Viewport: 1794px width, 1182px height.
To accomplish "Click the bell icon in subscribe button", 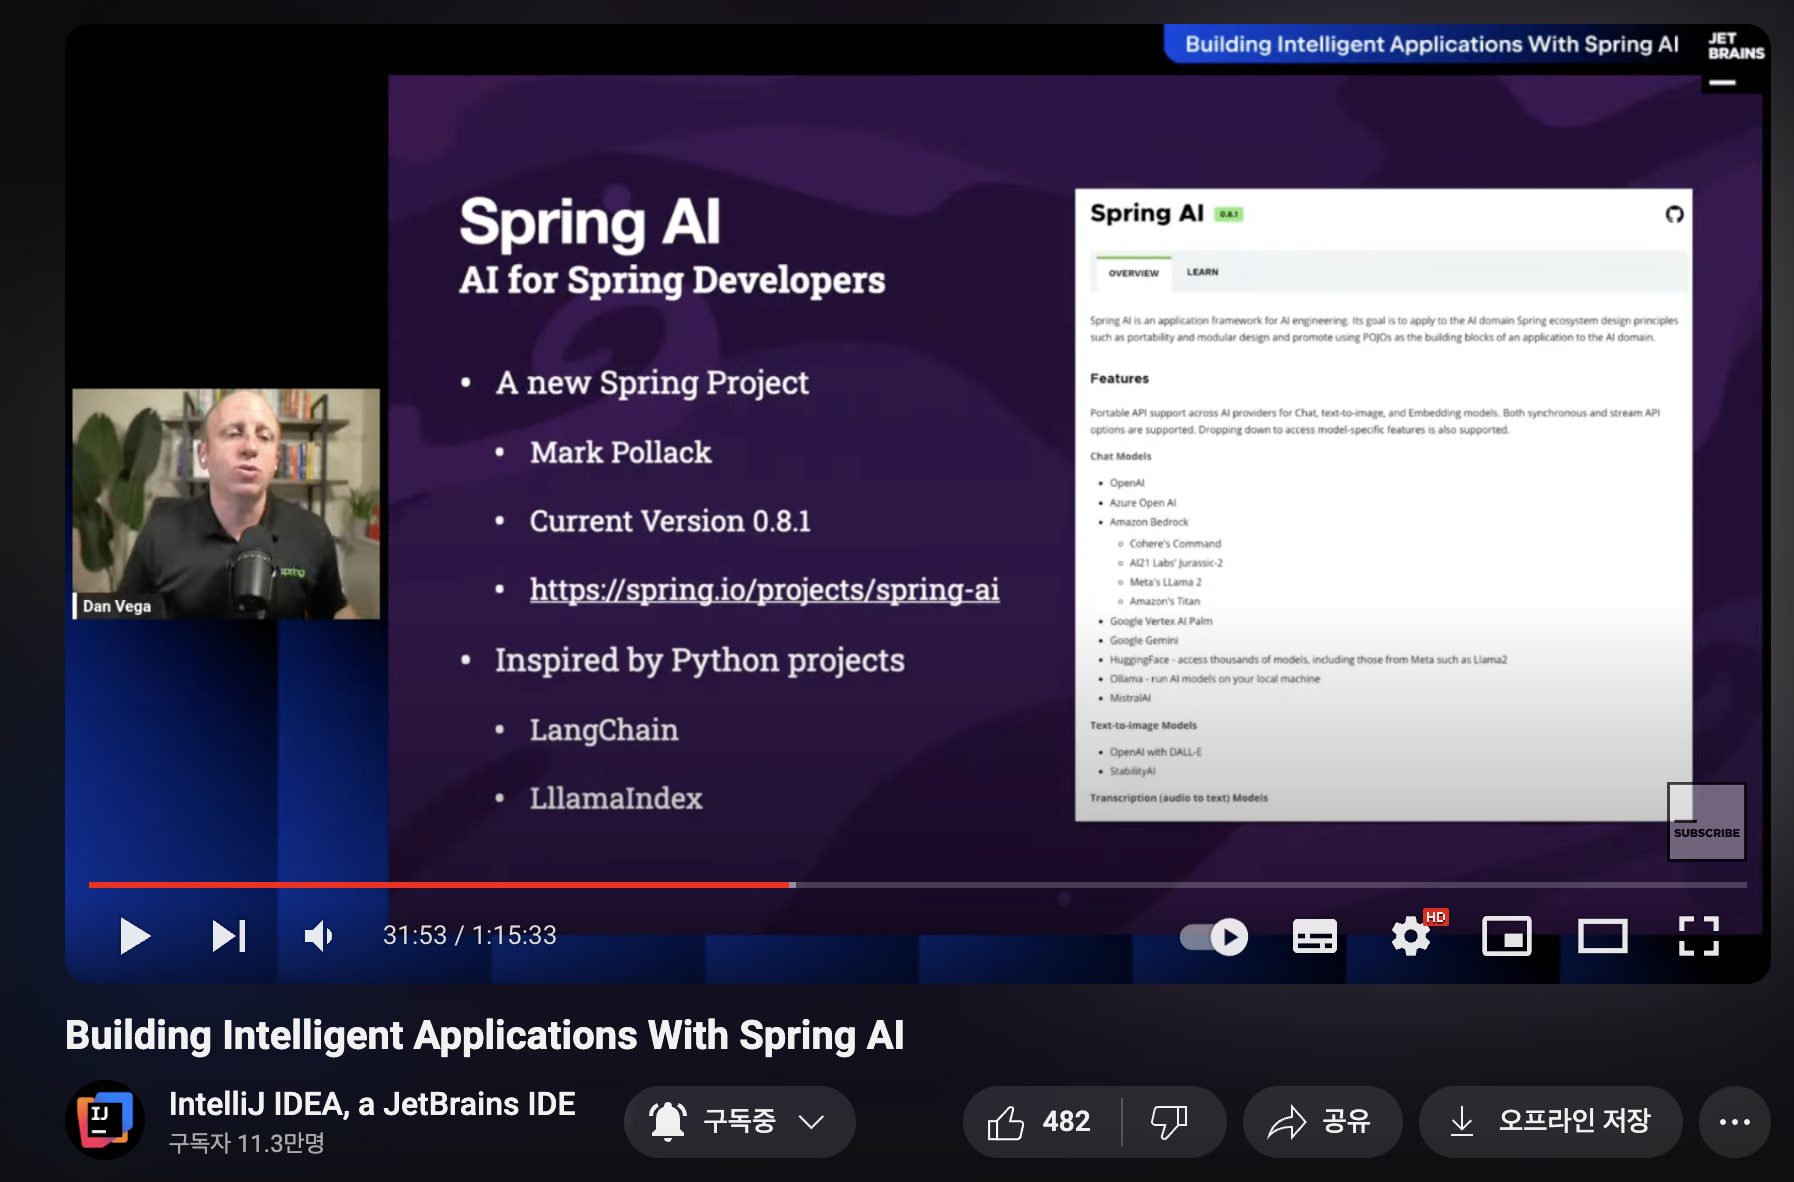I will click(668, 1122).
